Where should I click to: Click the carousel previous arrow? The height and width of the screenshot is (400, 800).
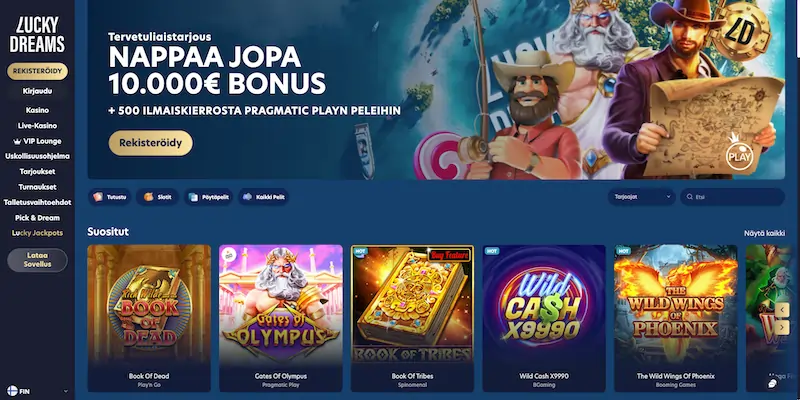pyautogui.click(x=782, y=309)
